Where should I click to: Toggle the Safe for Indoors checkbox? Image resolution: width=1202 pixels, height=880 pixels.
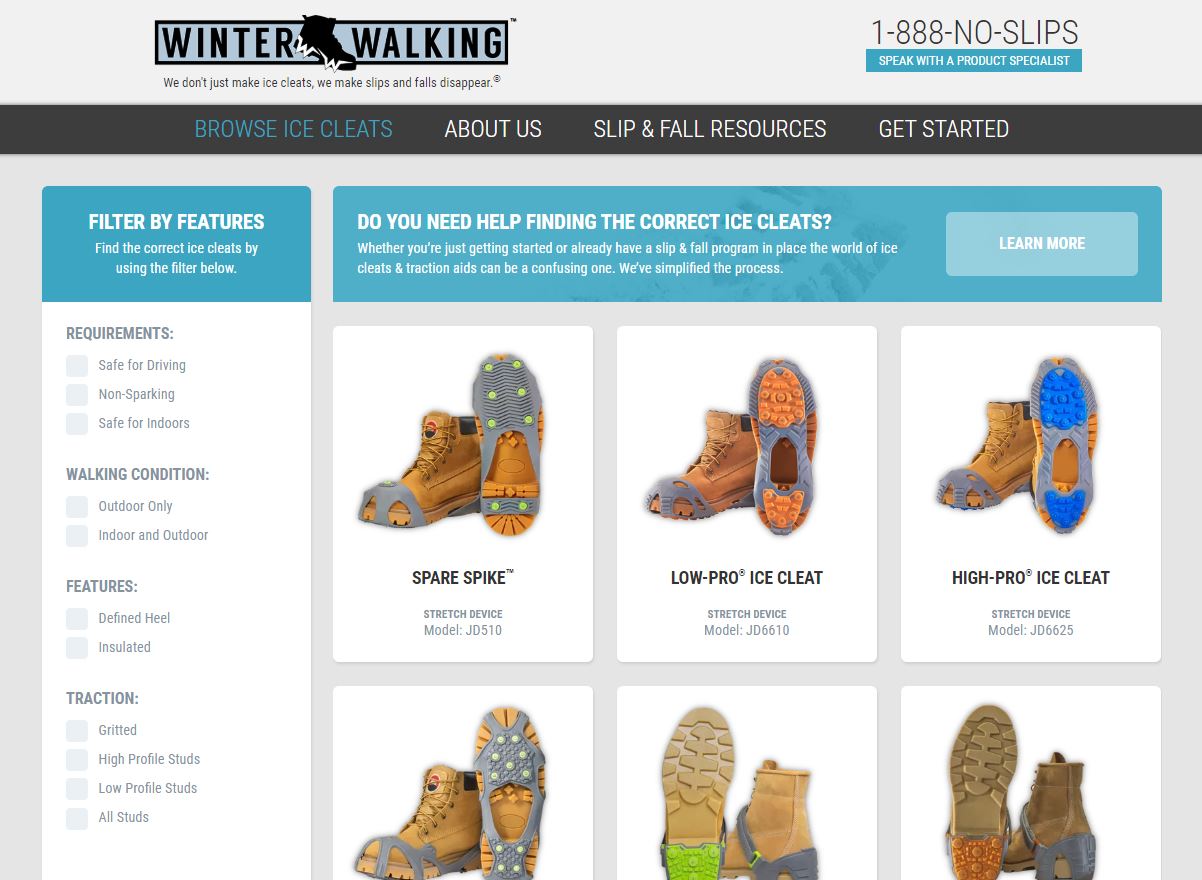click(77, 423)
